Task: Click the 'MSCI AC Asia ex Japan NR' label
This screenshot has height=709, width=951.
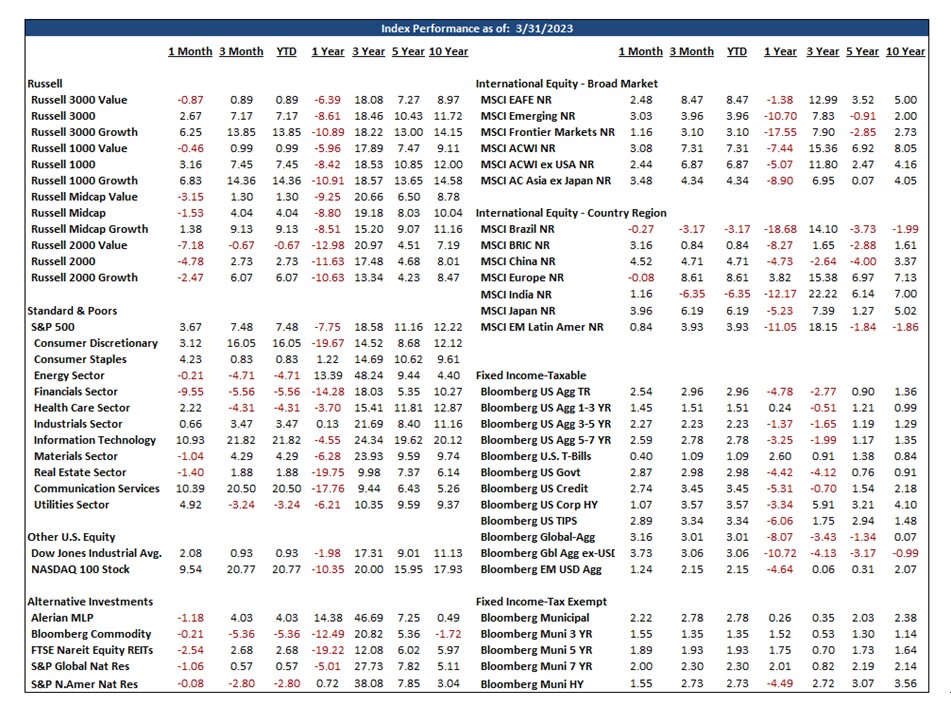Action: pyautogui.click(x=546, y=181)
